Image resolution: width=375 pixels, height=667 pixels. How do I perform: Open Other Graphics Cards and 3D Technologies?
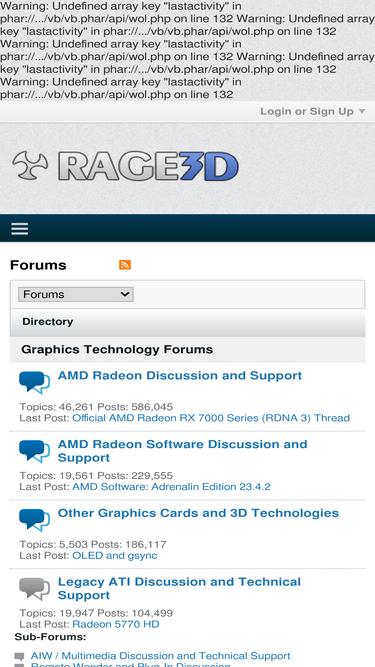[x=198, y=513]
